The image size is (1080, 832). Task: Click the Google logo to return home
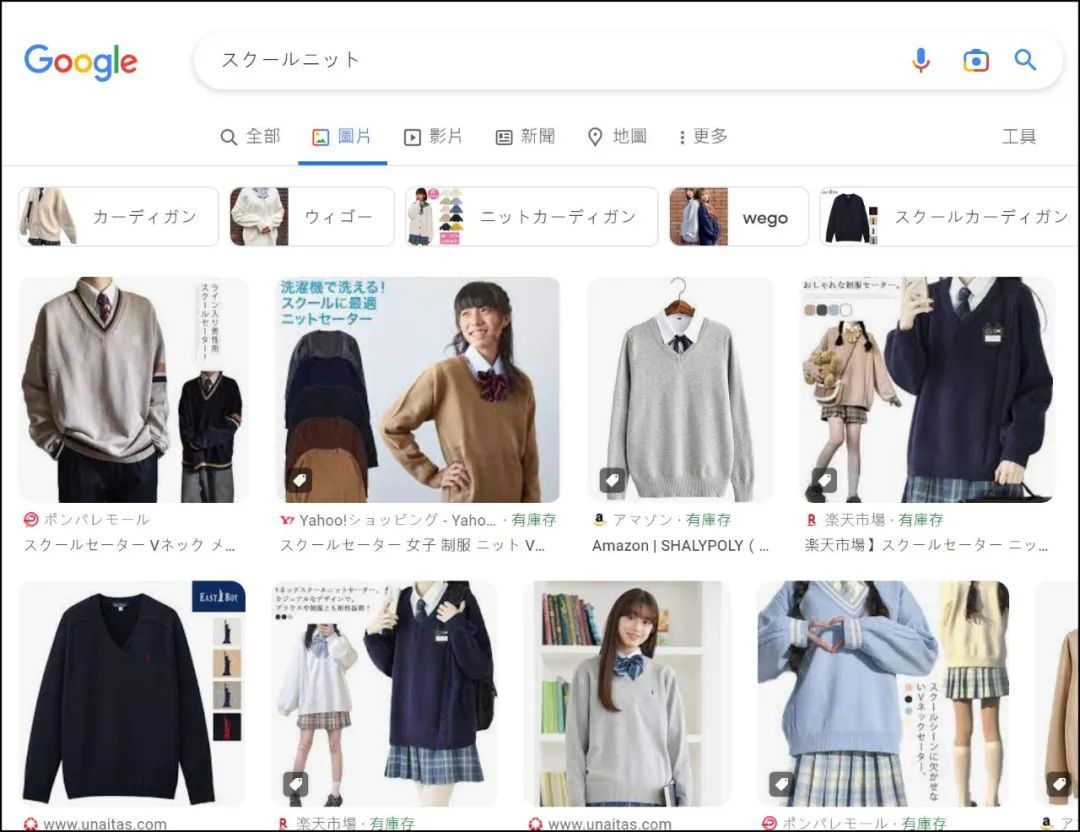tap(80, 62)
